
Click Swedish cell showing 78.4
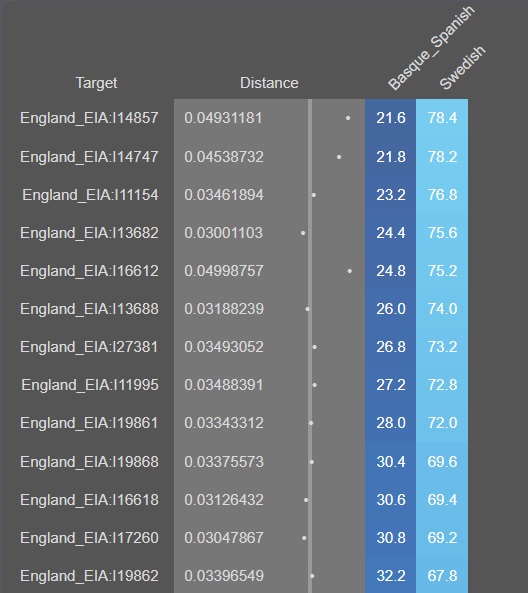442,118
